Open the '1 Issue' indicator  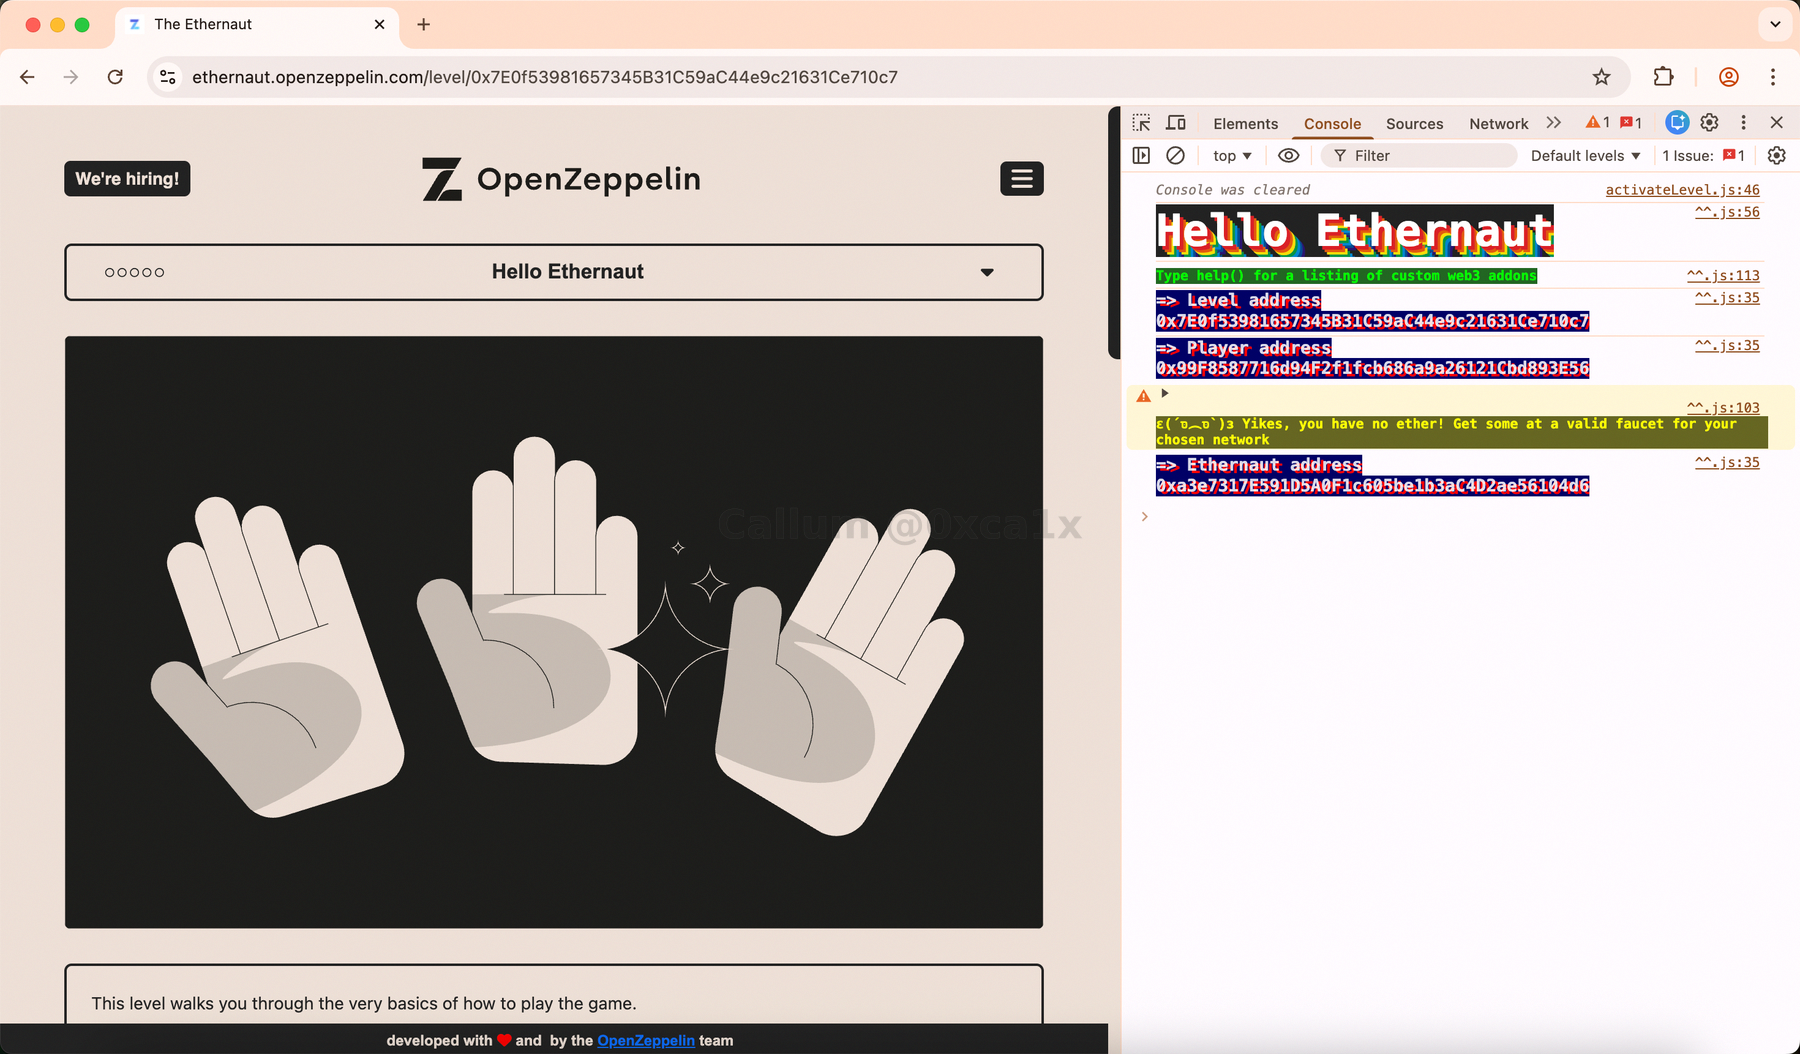point(1704,156)
